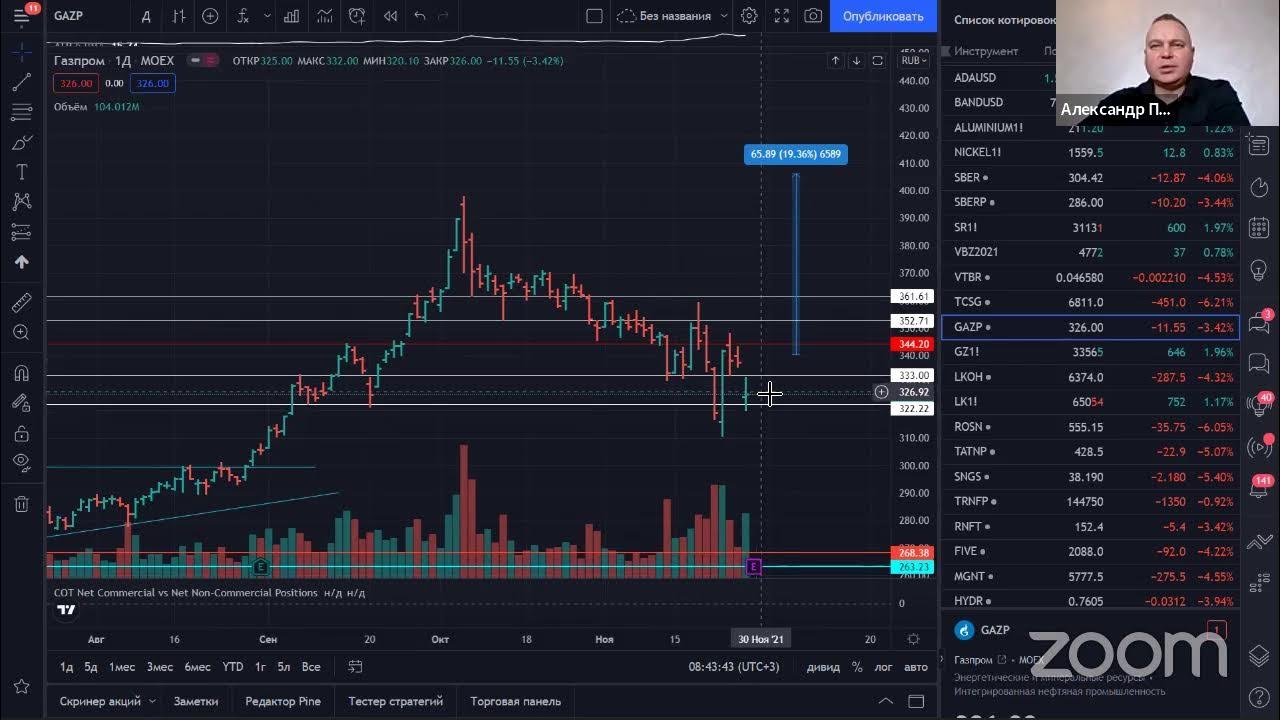The width and height of the screenshot is (1280, 720).
Task: Select LKOH row in watchlist
Action: (1090, 377)
